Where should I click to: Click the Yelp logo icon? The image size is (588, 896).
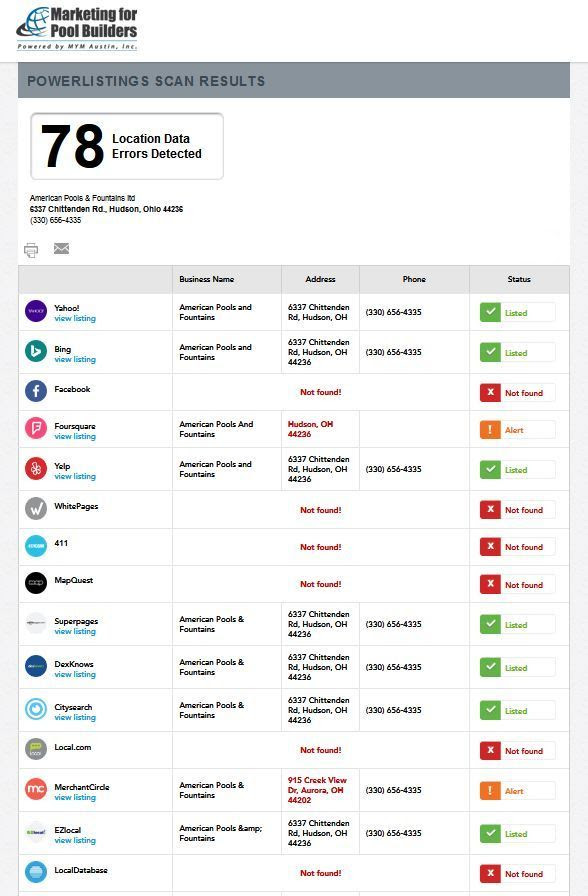36,469
